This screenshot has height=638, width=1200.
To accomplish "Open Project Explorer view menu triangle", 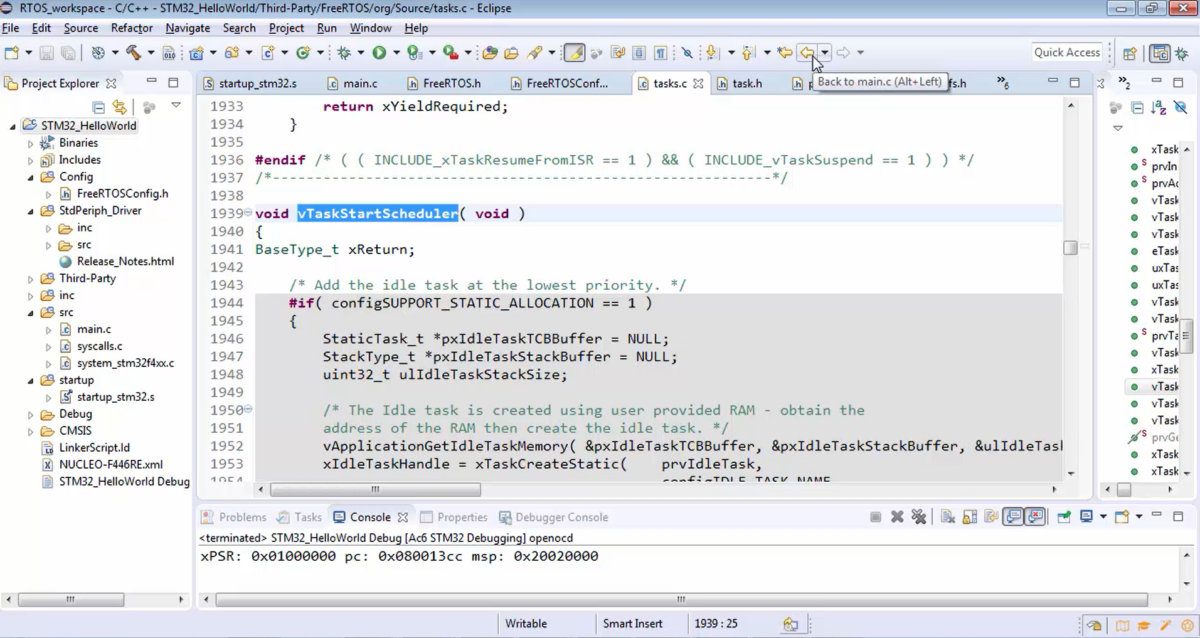I will pyautogui.click(x=176, y=105).
